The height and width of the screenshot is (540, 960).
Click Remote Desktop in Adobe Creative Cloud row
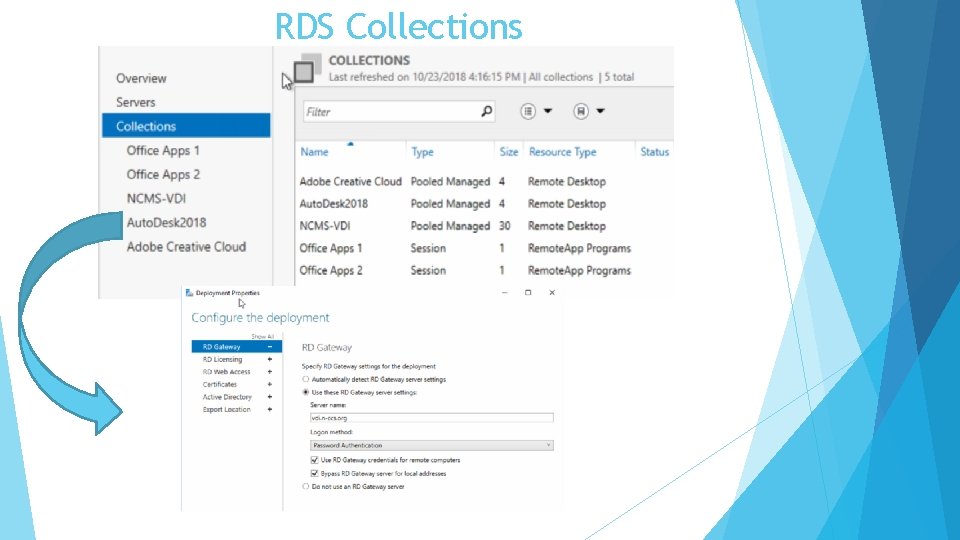click(567, 181)
